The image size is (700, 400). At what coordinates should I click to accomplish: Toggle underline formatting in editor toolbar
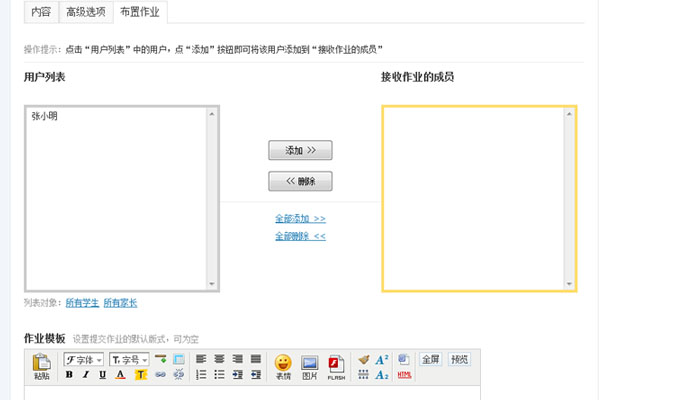[x=102, y=375]
